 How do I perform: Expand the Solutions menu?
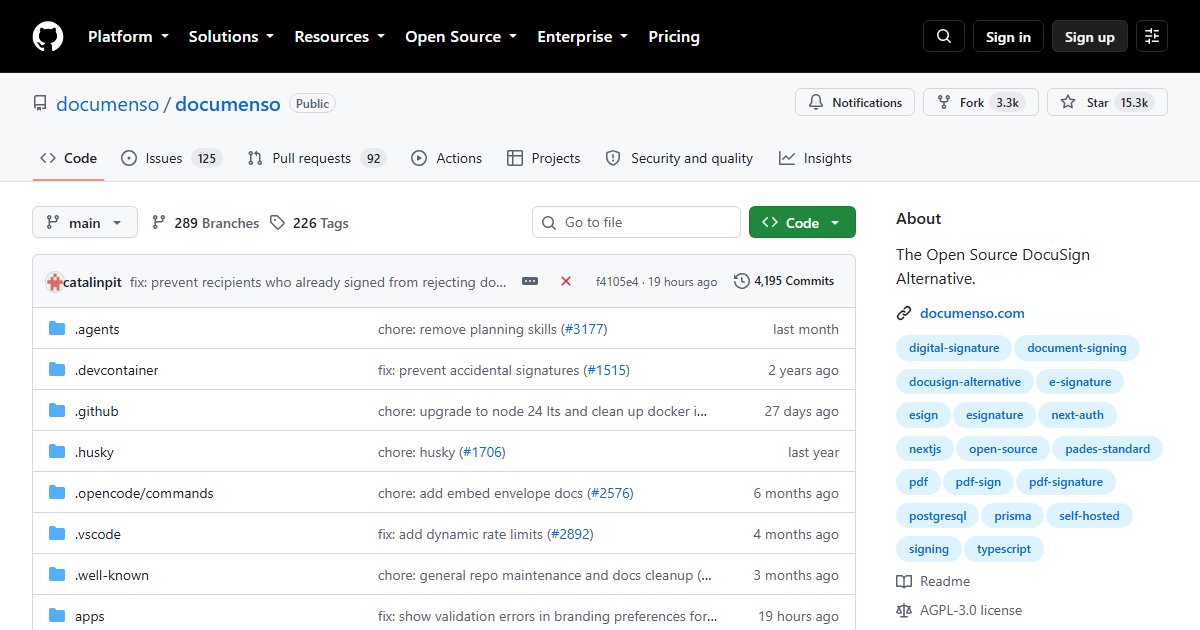coord(231,37)
